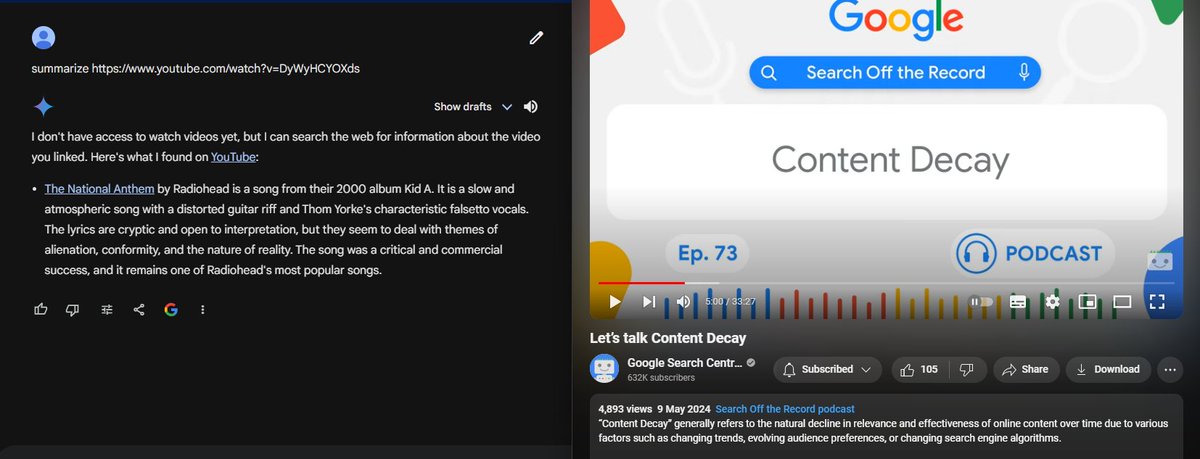
Task: Give the response a thumbs up
Action: click(41, 310)
